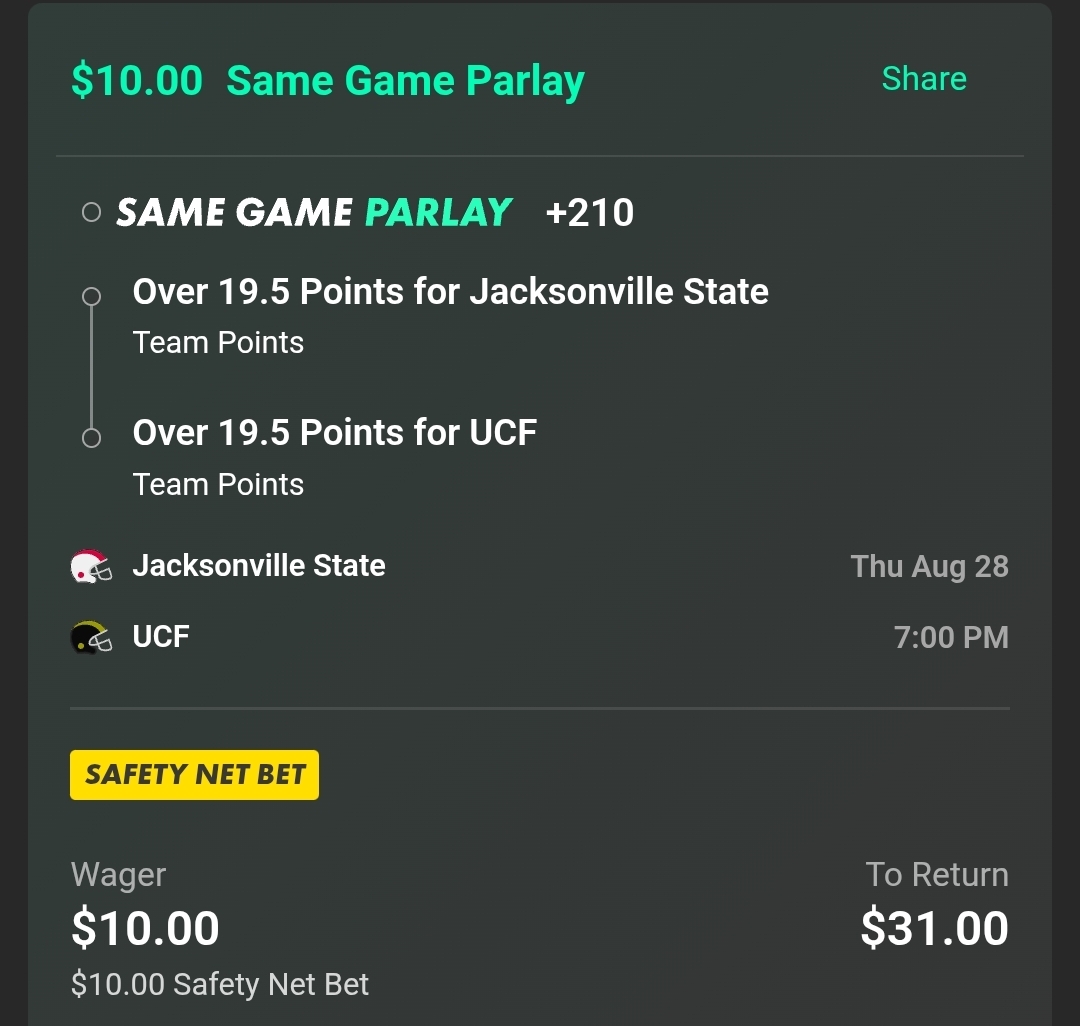This screenshot has height=1026, width=1080.
Task: Tap the Share link
Action: (924, 78)
